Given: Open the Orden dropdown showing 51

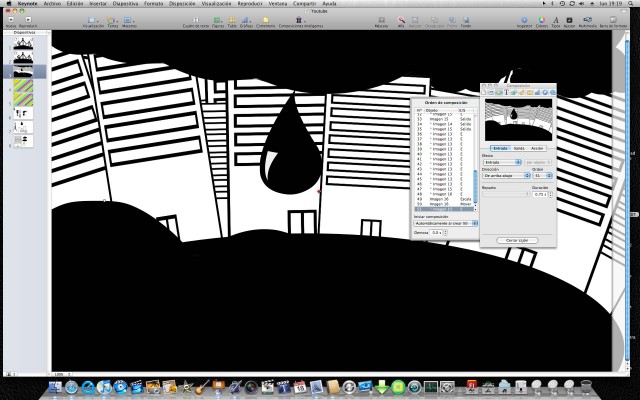Looking at the screenshot, I should (542, 176).
